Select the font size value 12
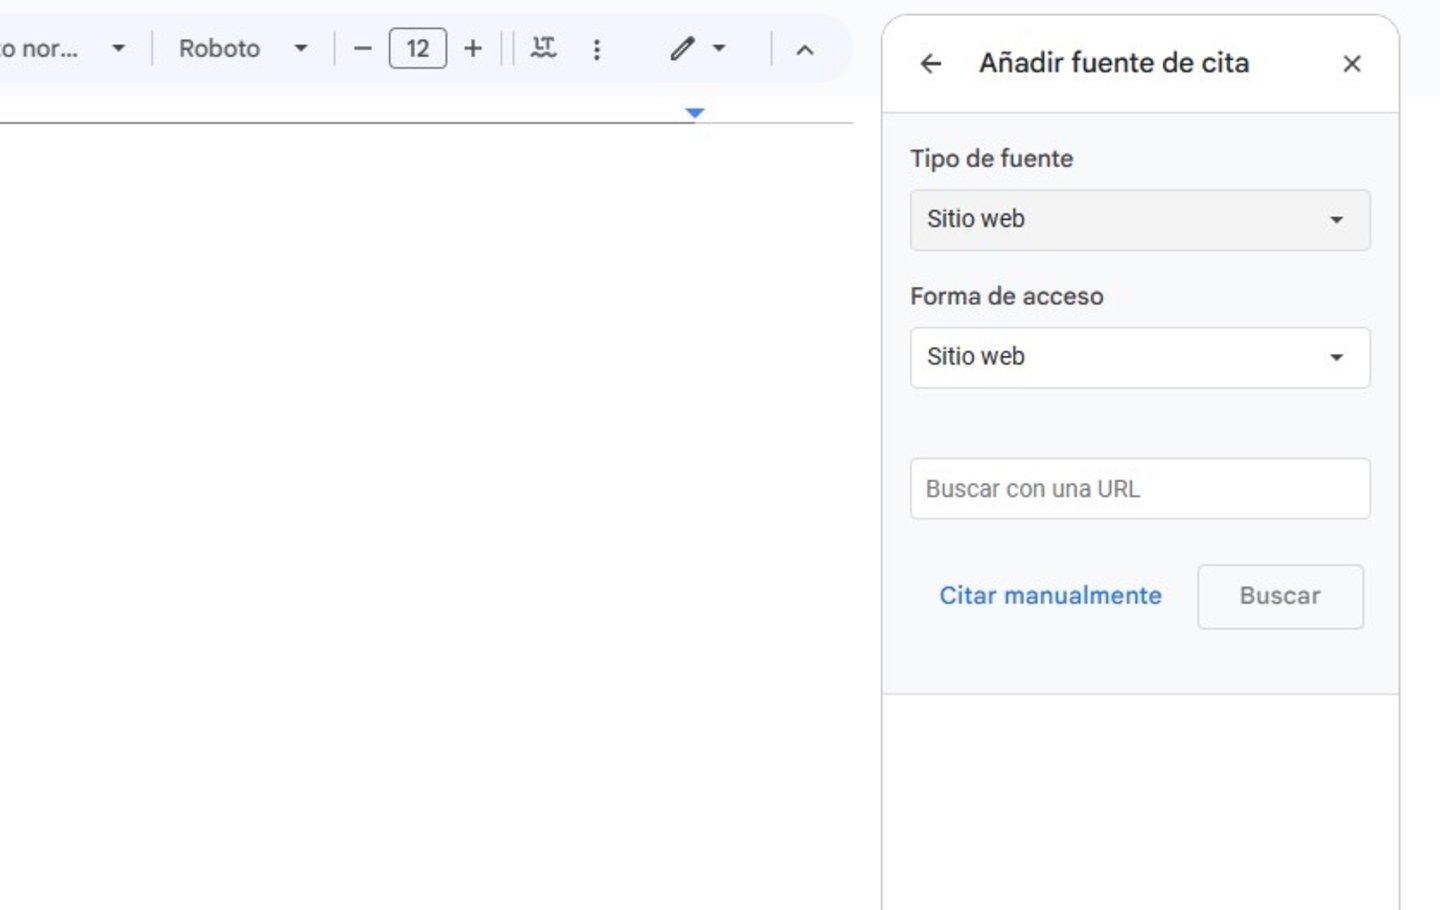1440x910 pixels. 418,48
